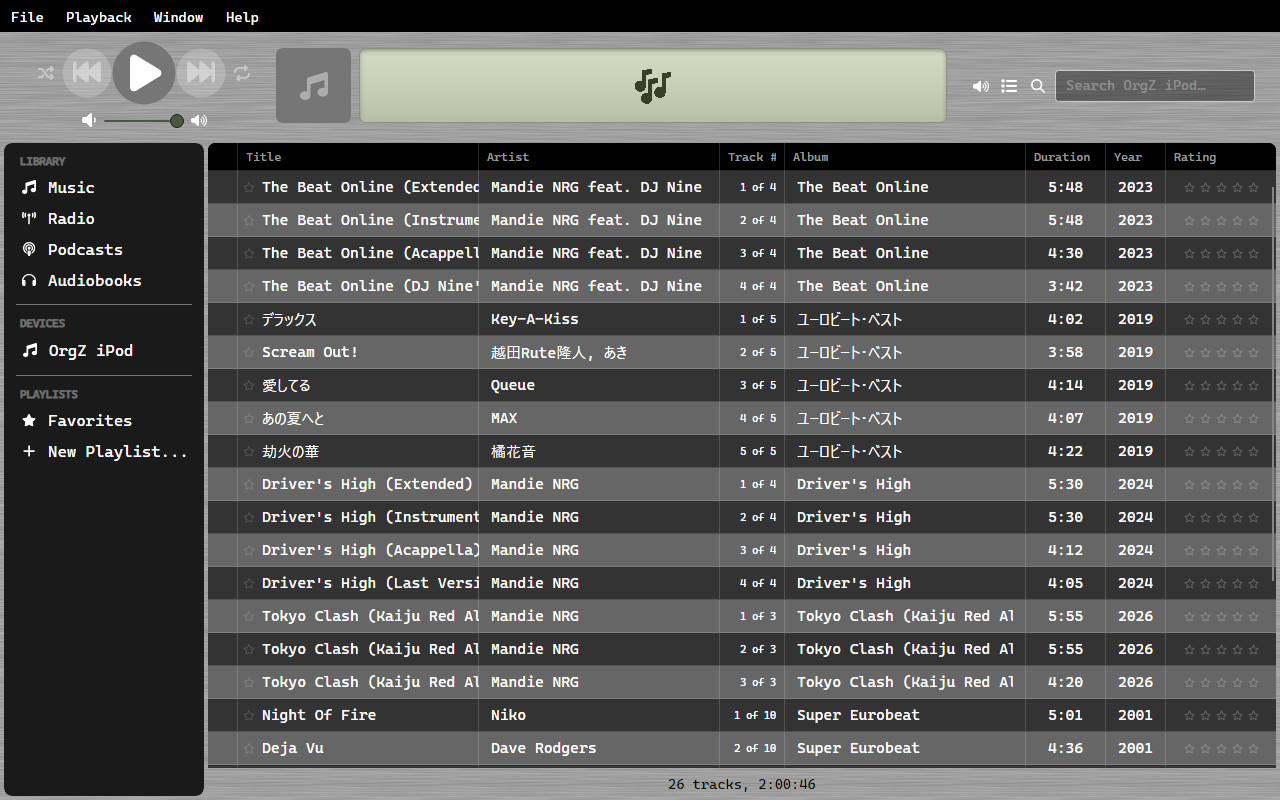
Task: Focus the Search OrgZ iPod field
Action: coord(1155,86)
